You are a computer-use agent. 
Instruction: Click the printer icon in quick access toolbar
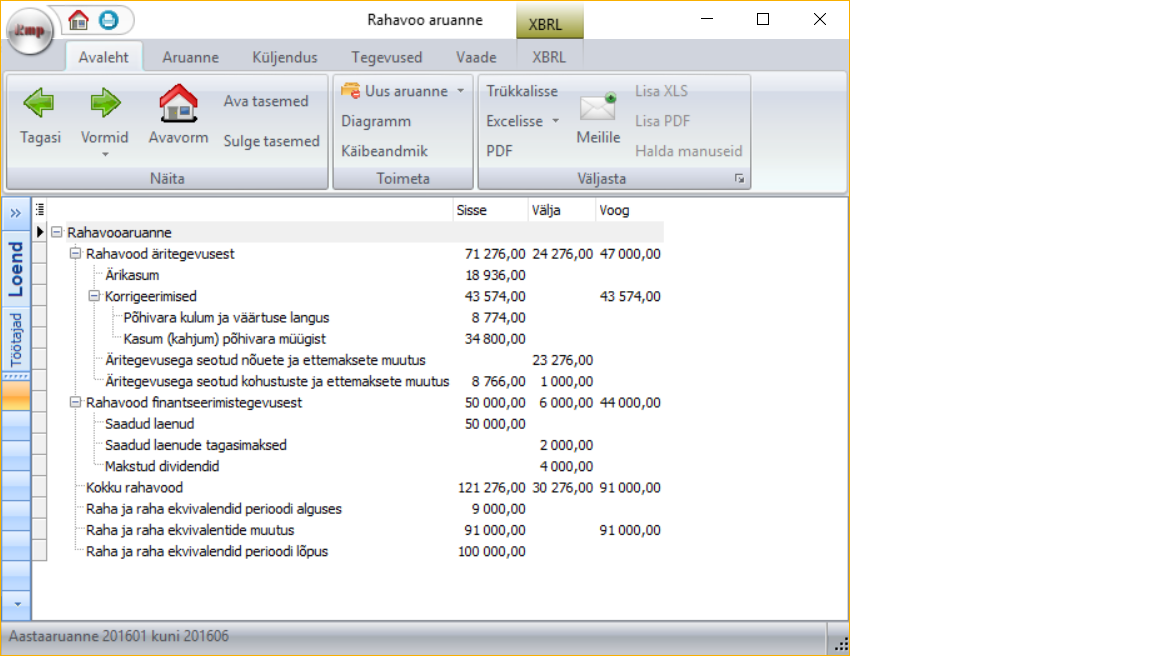108,19
